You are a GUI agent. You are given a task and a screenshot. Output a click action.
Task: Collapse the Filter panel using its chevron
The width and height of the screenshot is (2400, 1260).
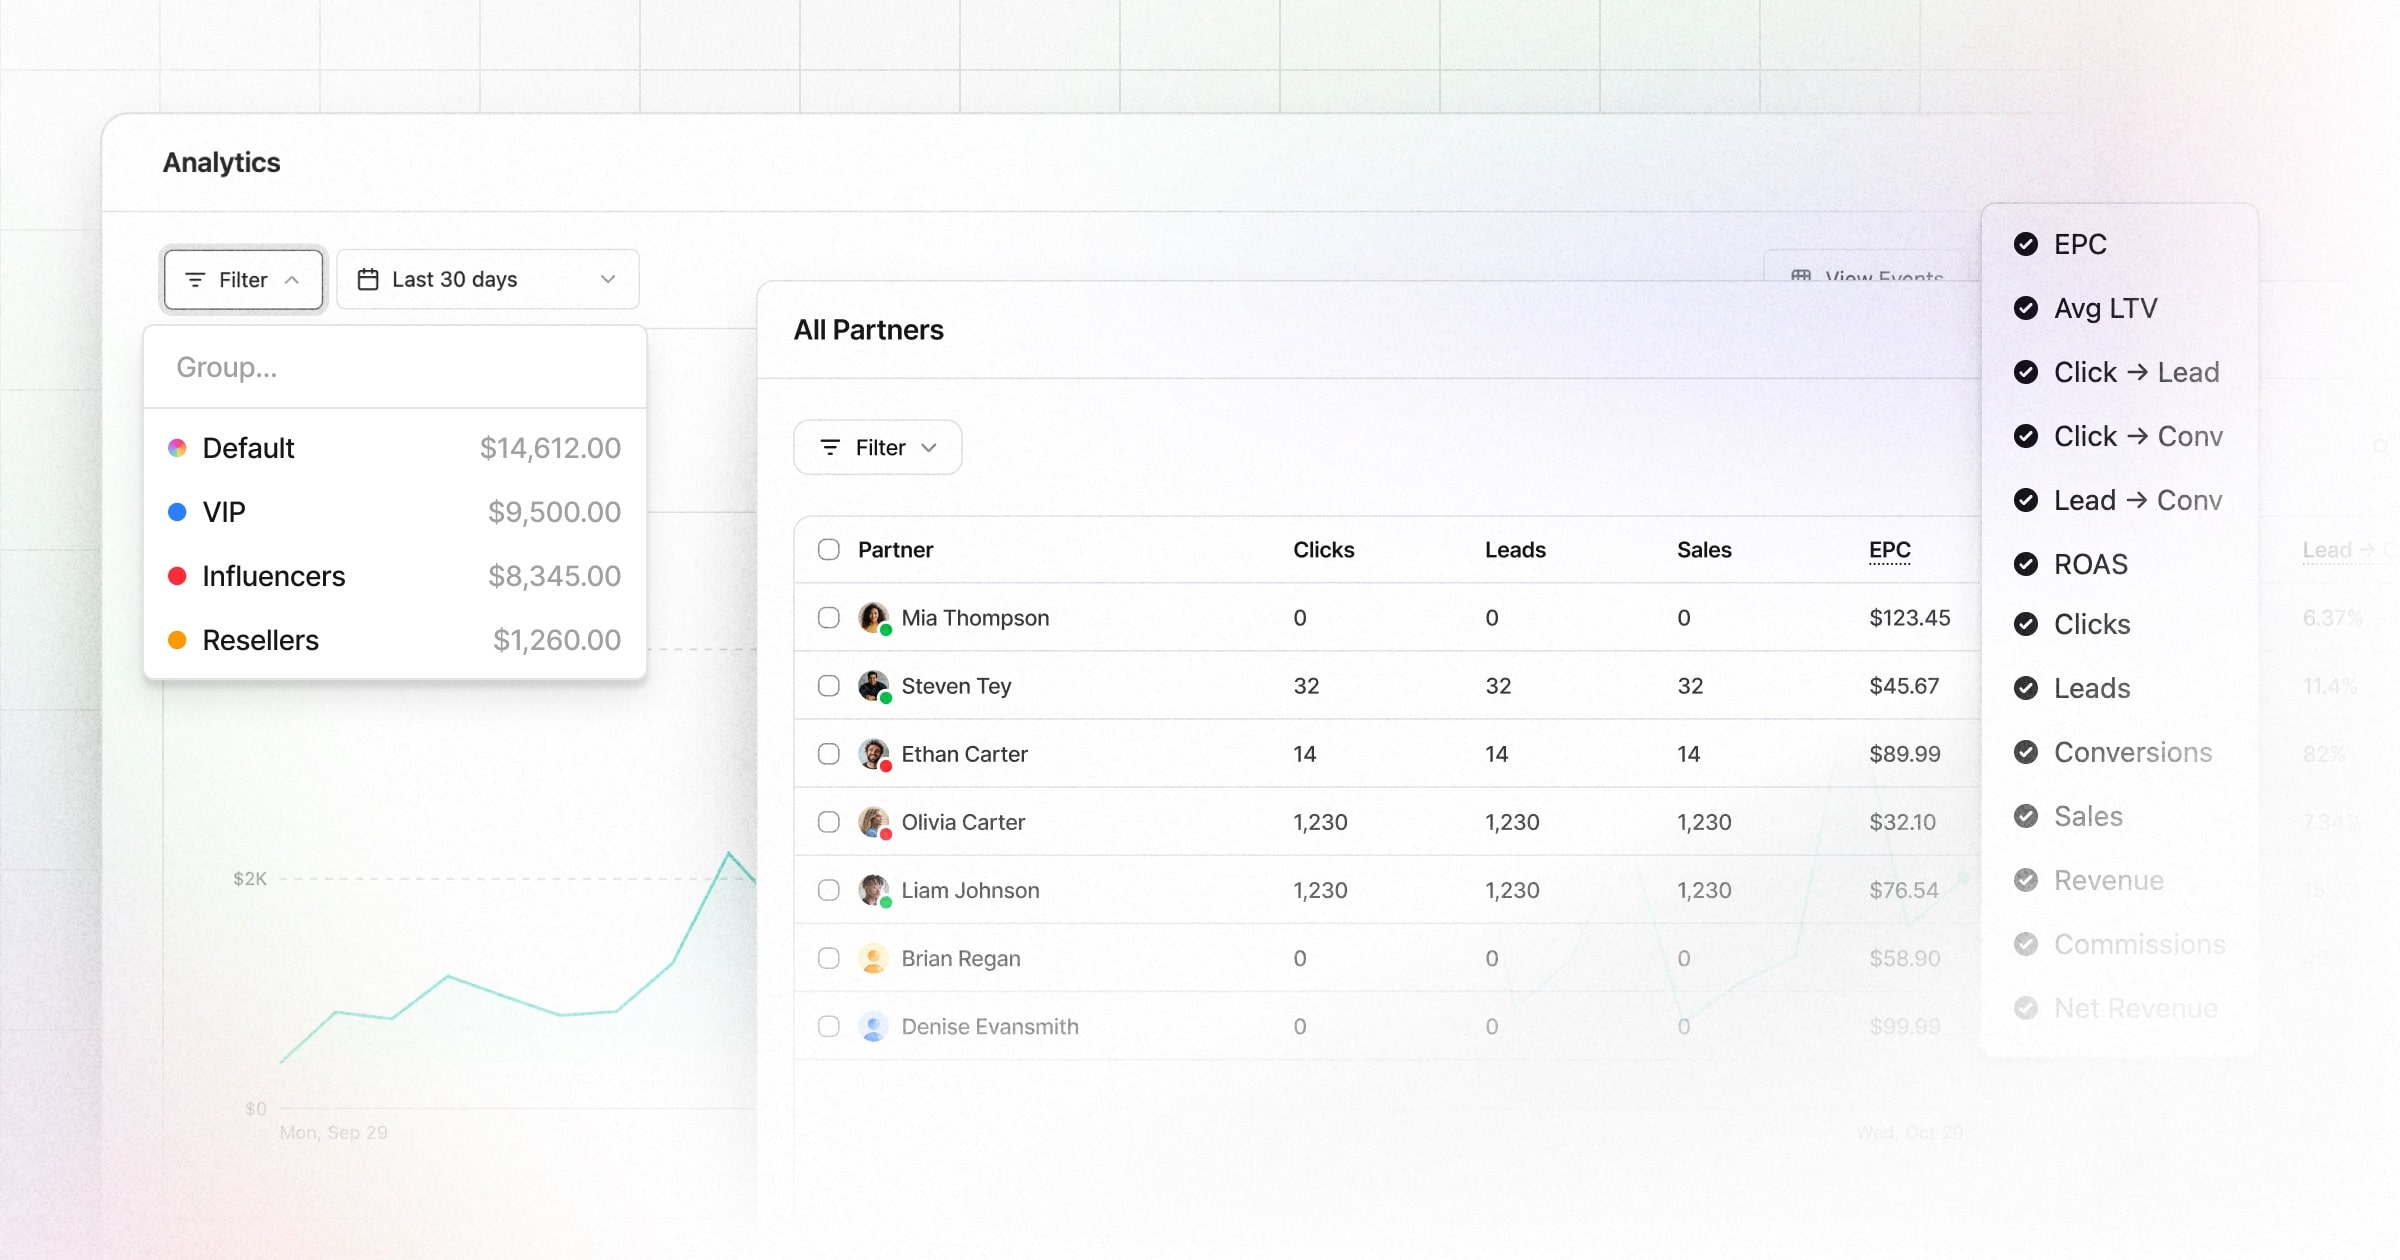[x=293, y=280]
